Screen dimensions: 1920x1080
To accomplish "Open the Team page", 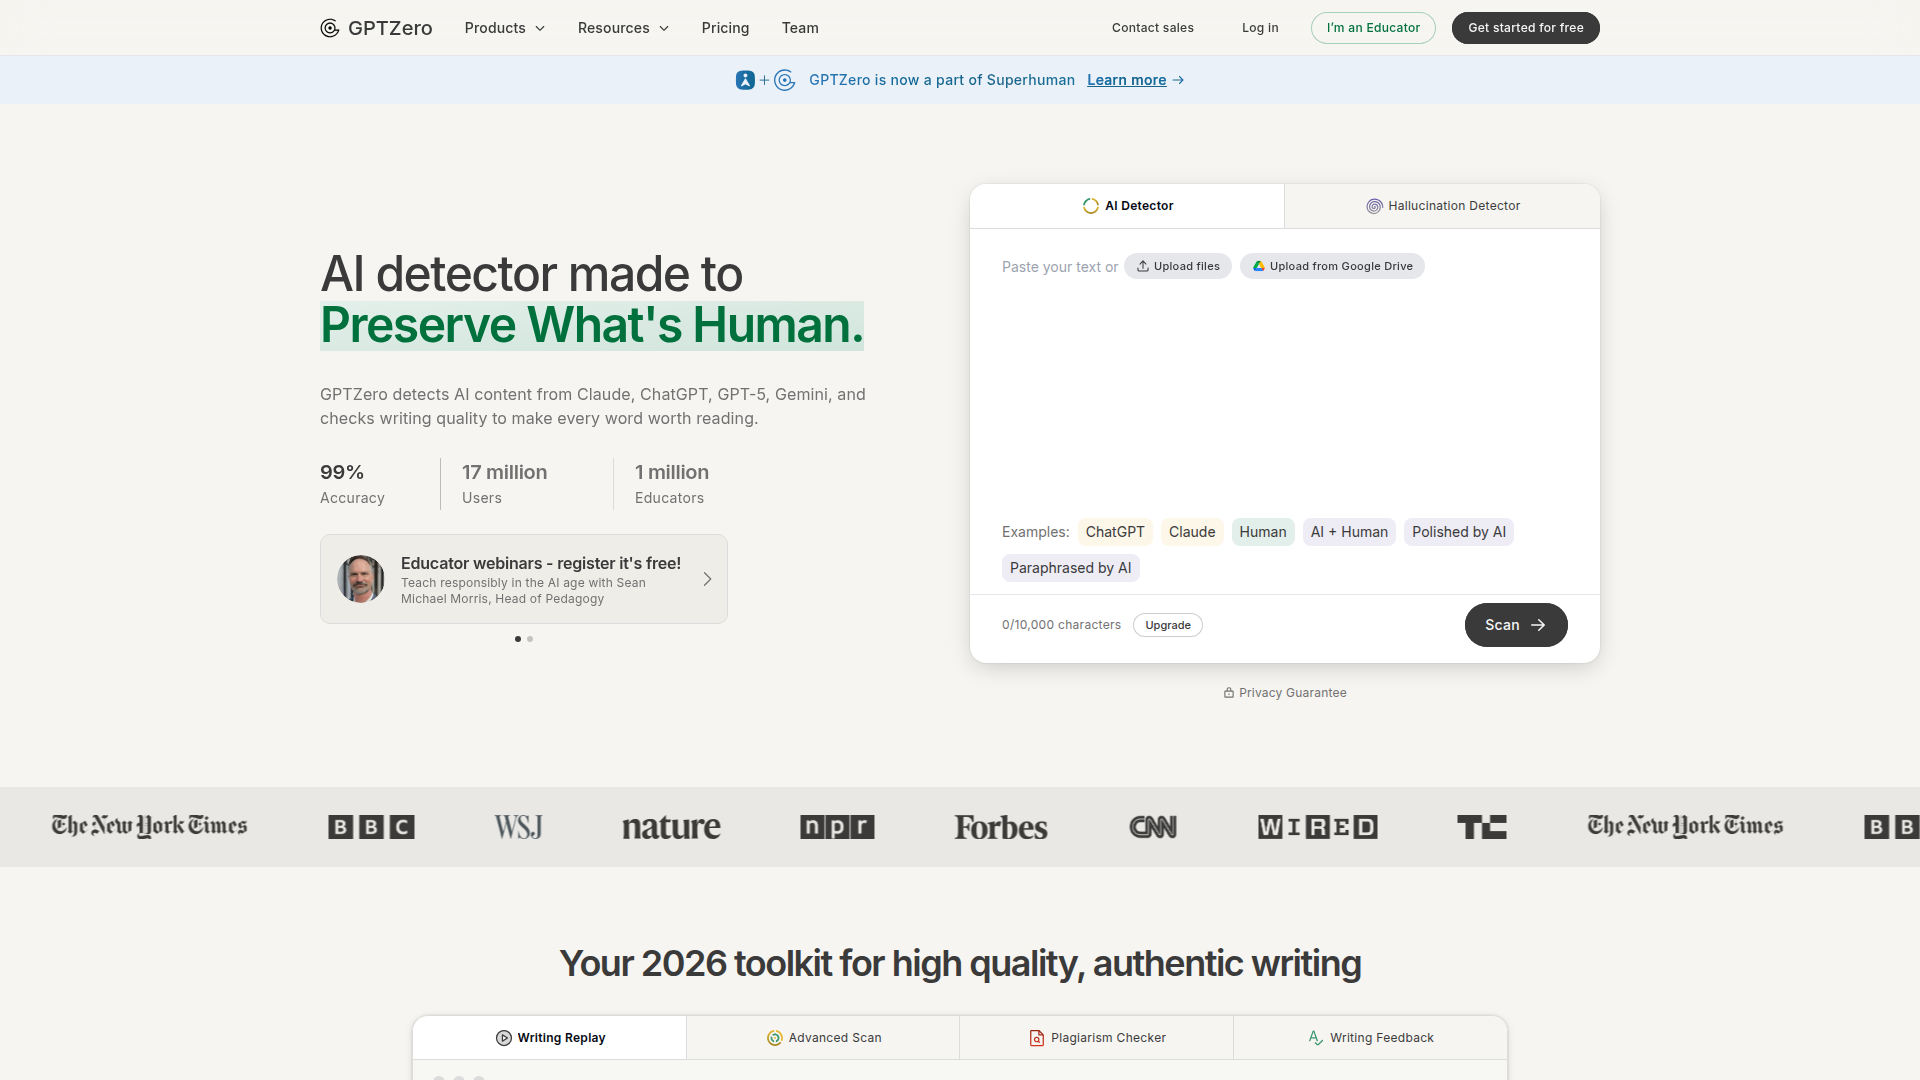I will (800, 28).
